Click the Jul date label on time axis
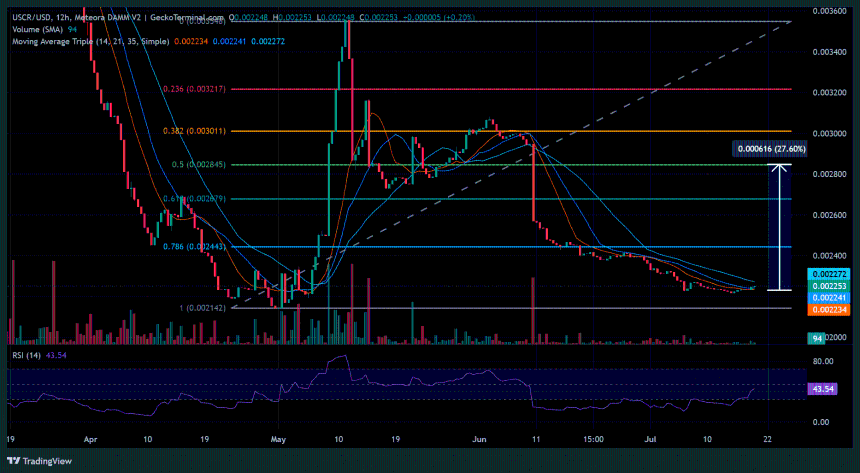 (650, 440)
